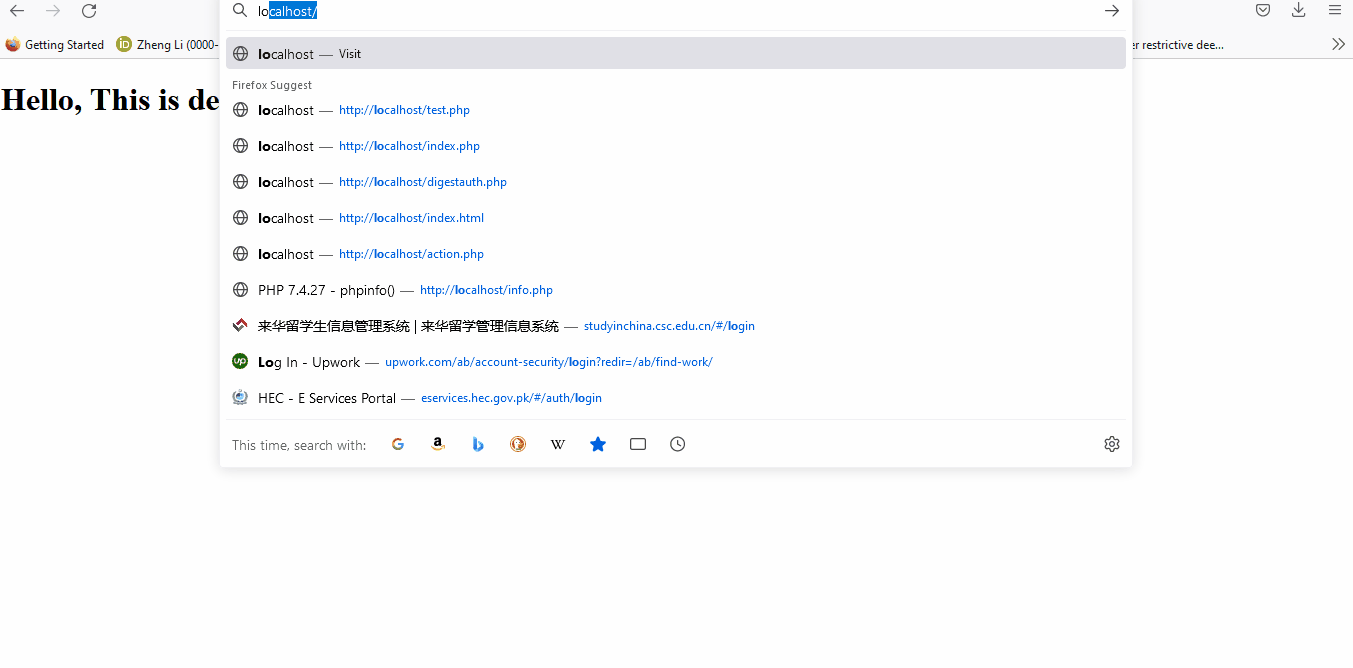The height and width of the screenshot is (668, 1353).
Task: Search only in Bookmarks star icon
Action: 598,444
